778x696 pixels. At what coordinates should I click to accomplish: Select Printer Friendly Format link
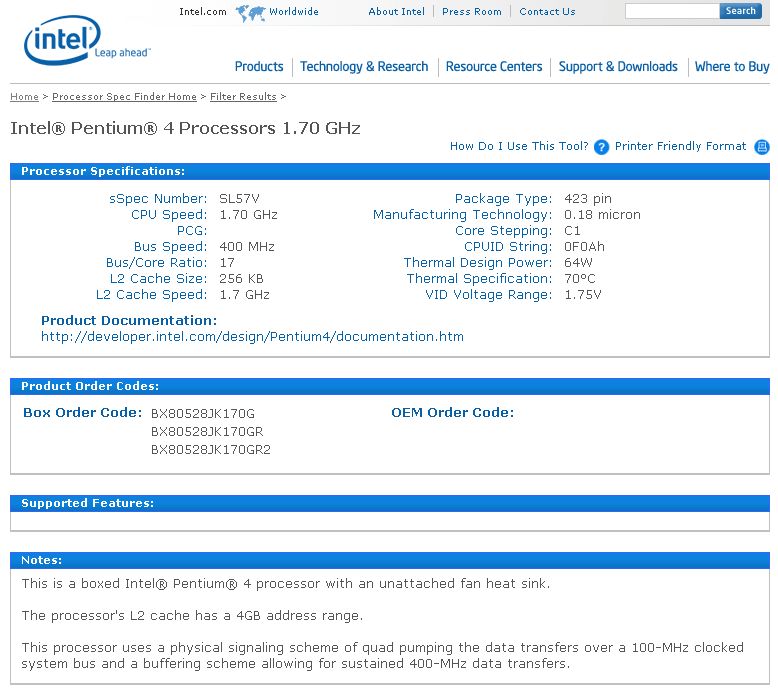(x=680, y=146)
